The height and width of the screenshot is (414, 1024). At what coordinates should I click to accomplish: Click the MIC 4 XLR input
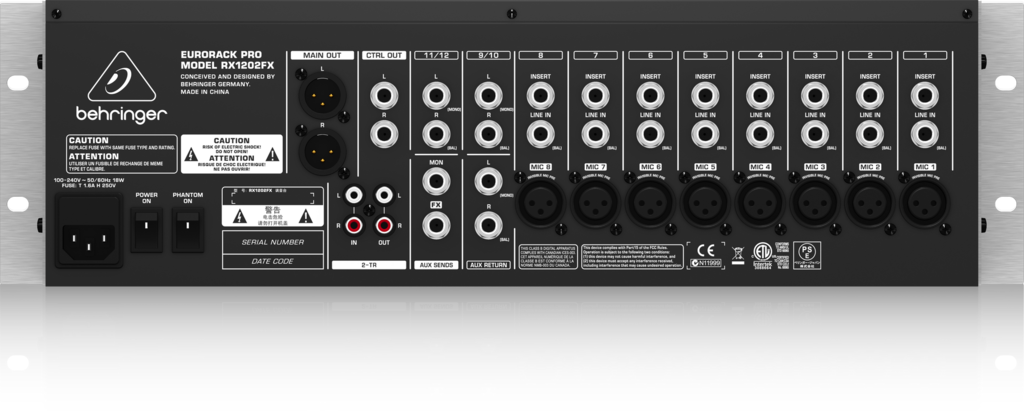point(760,202)
